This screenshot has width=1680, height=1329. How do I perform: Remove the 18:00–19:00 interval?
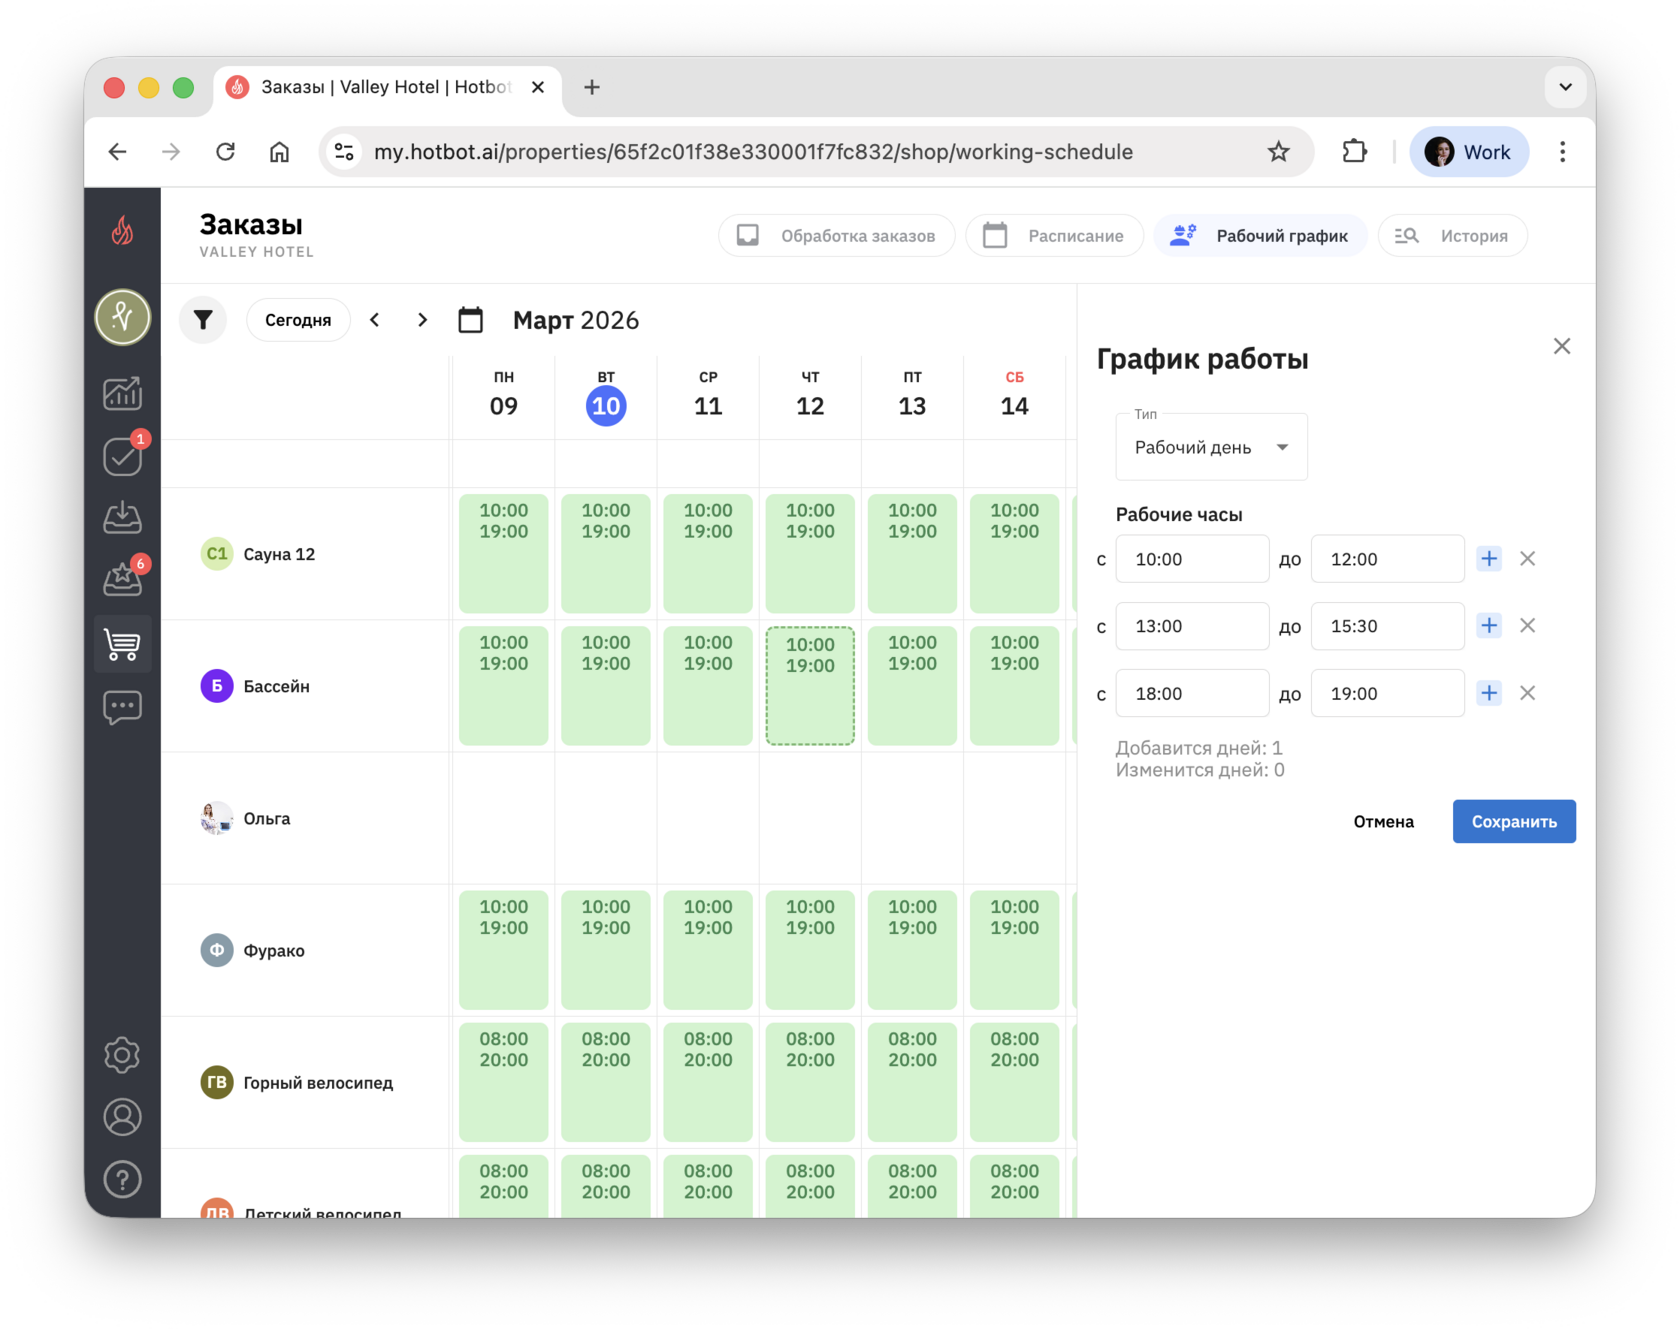[x=1527, y=693]
